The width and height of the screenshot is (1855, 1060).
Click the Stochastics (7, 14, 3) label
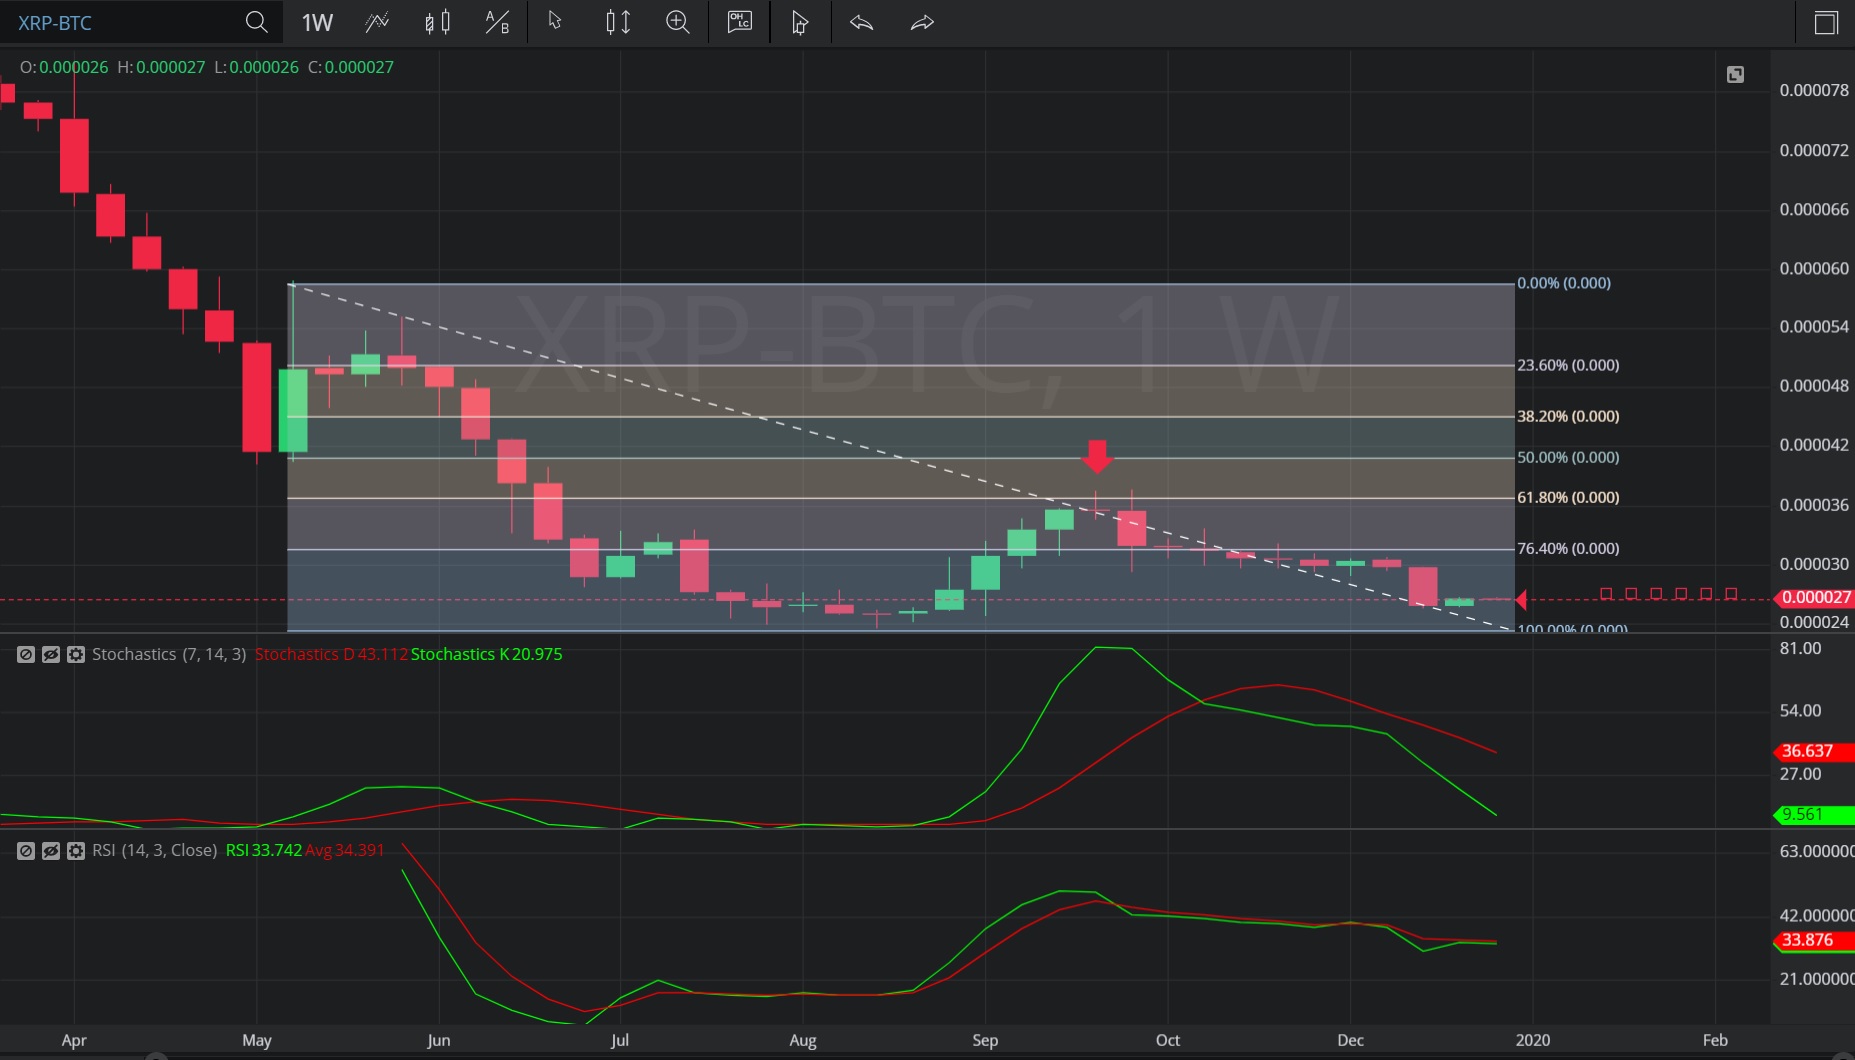(169, 654)
